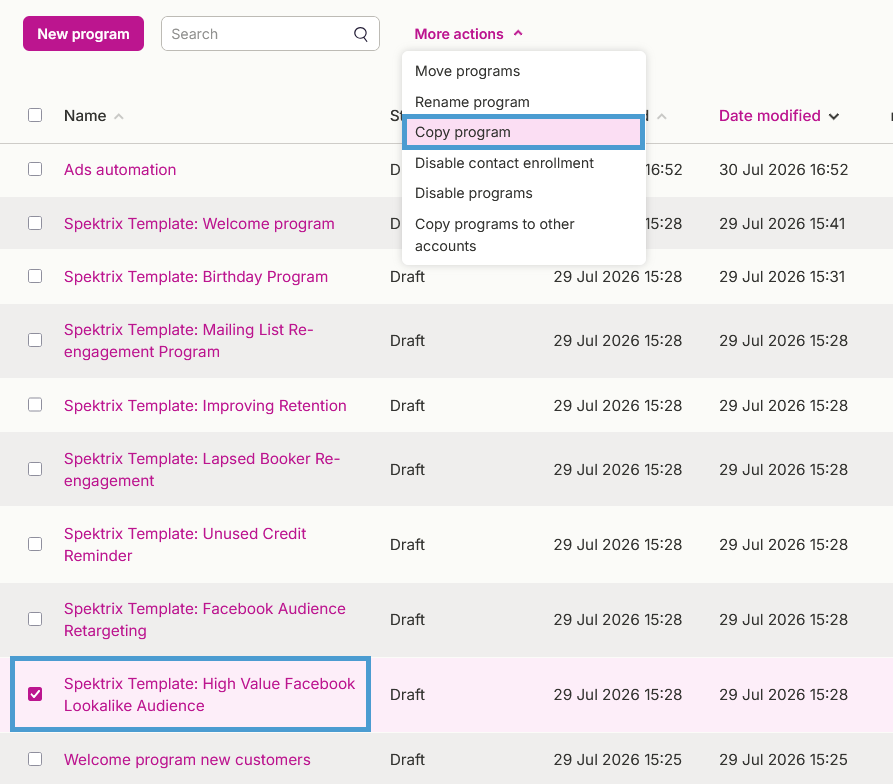893x784 pixels.
Task: Check the Ads automation row checkbox
Action: point(35,169)
